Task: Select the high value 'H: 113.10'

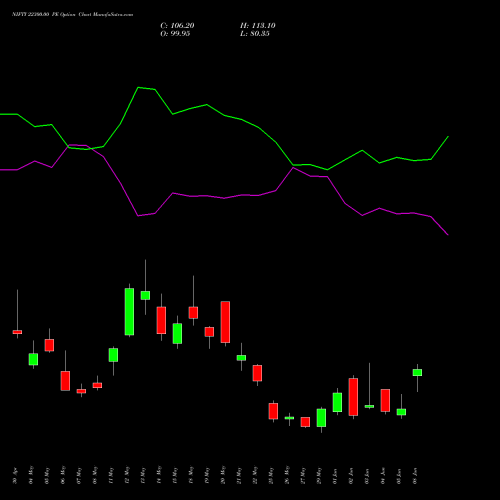Action: (x=258, y=26)
